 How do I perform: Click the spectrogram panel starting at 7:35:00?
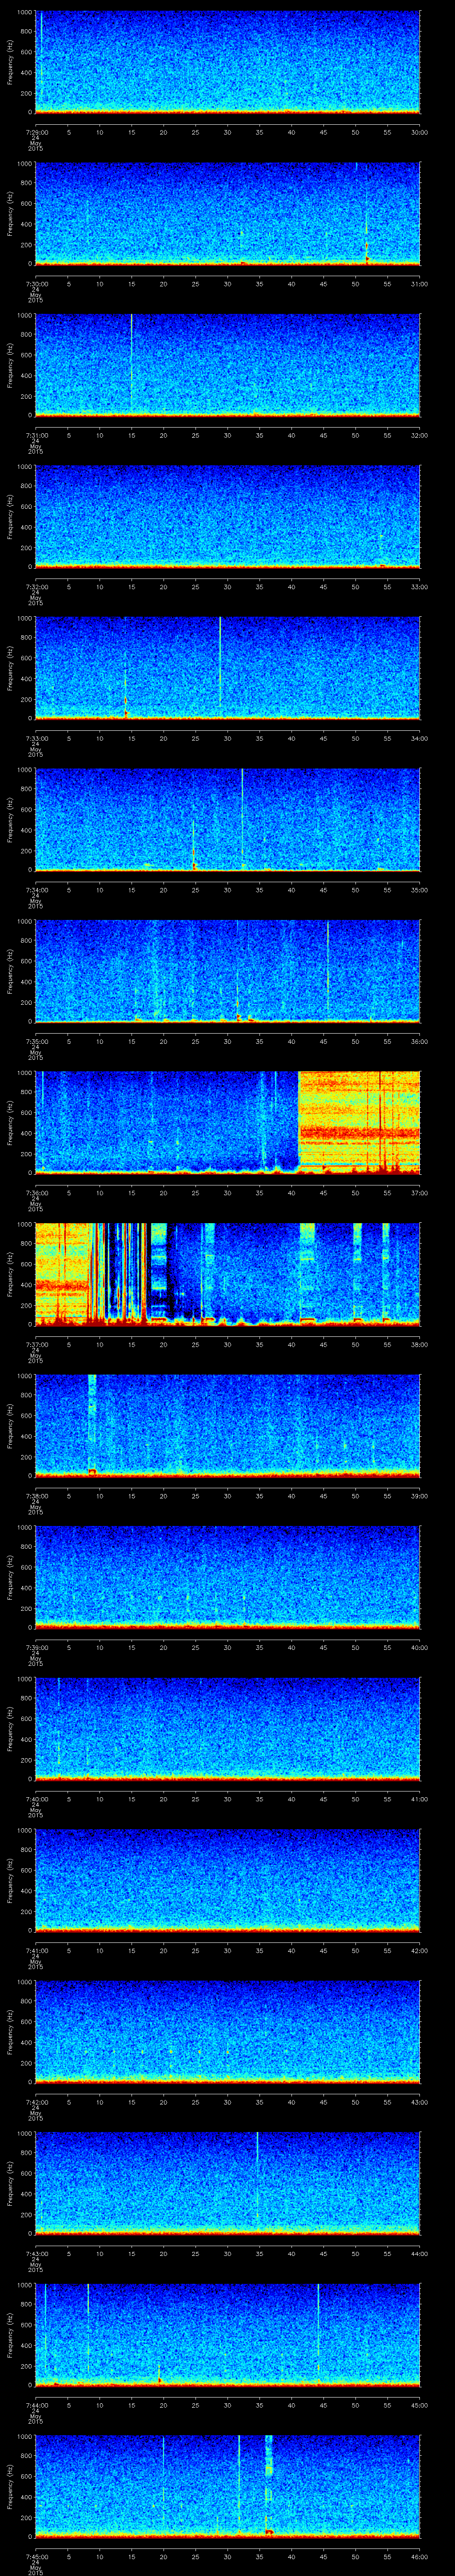227,971
